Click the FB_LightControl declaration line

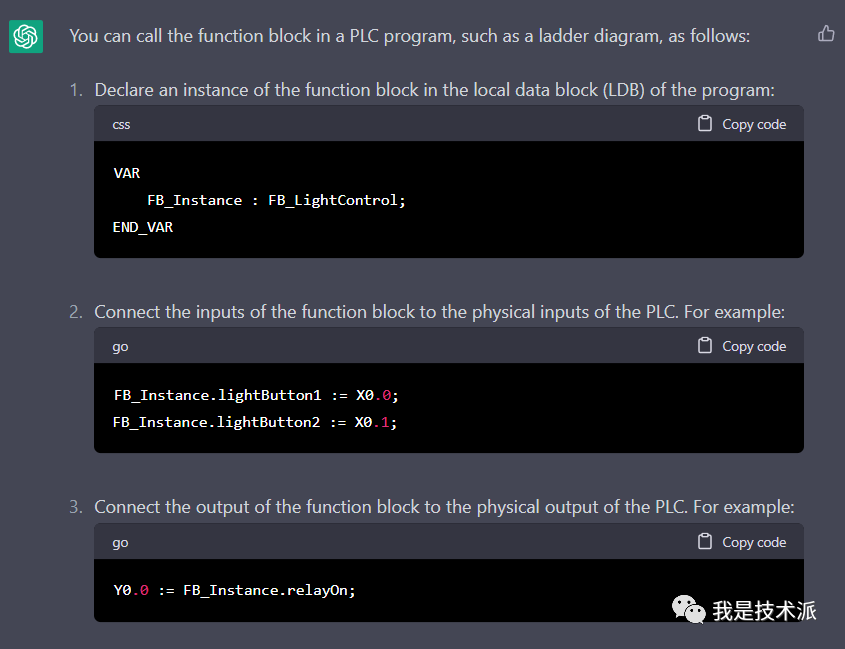tap(276, 200)
